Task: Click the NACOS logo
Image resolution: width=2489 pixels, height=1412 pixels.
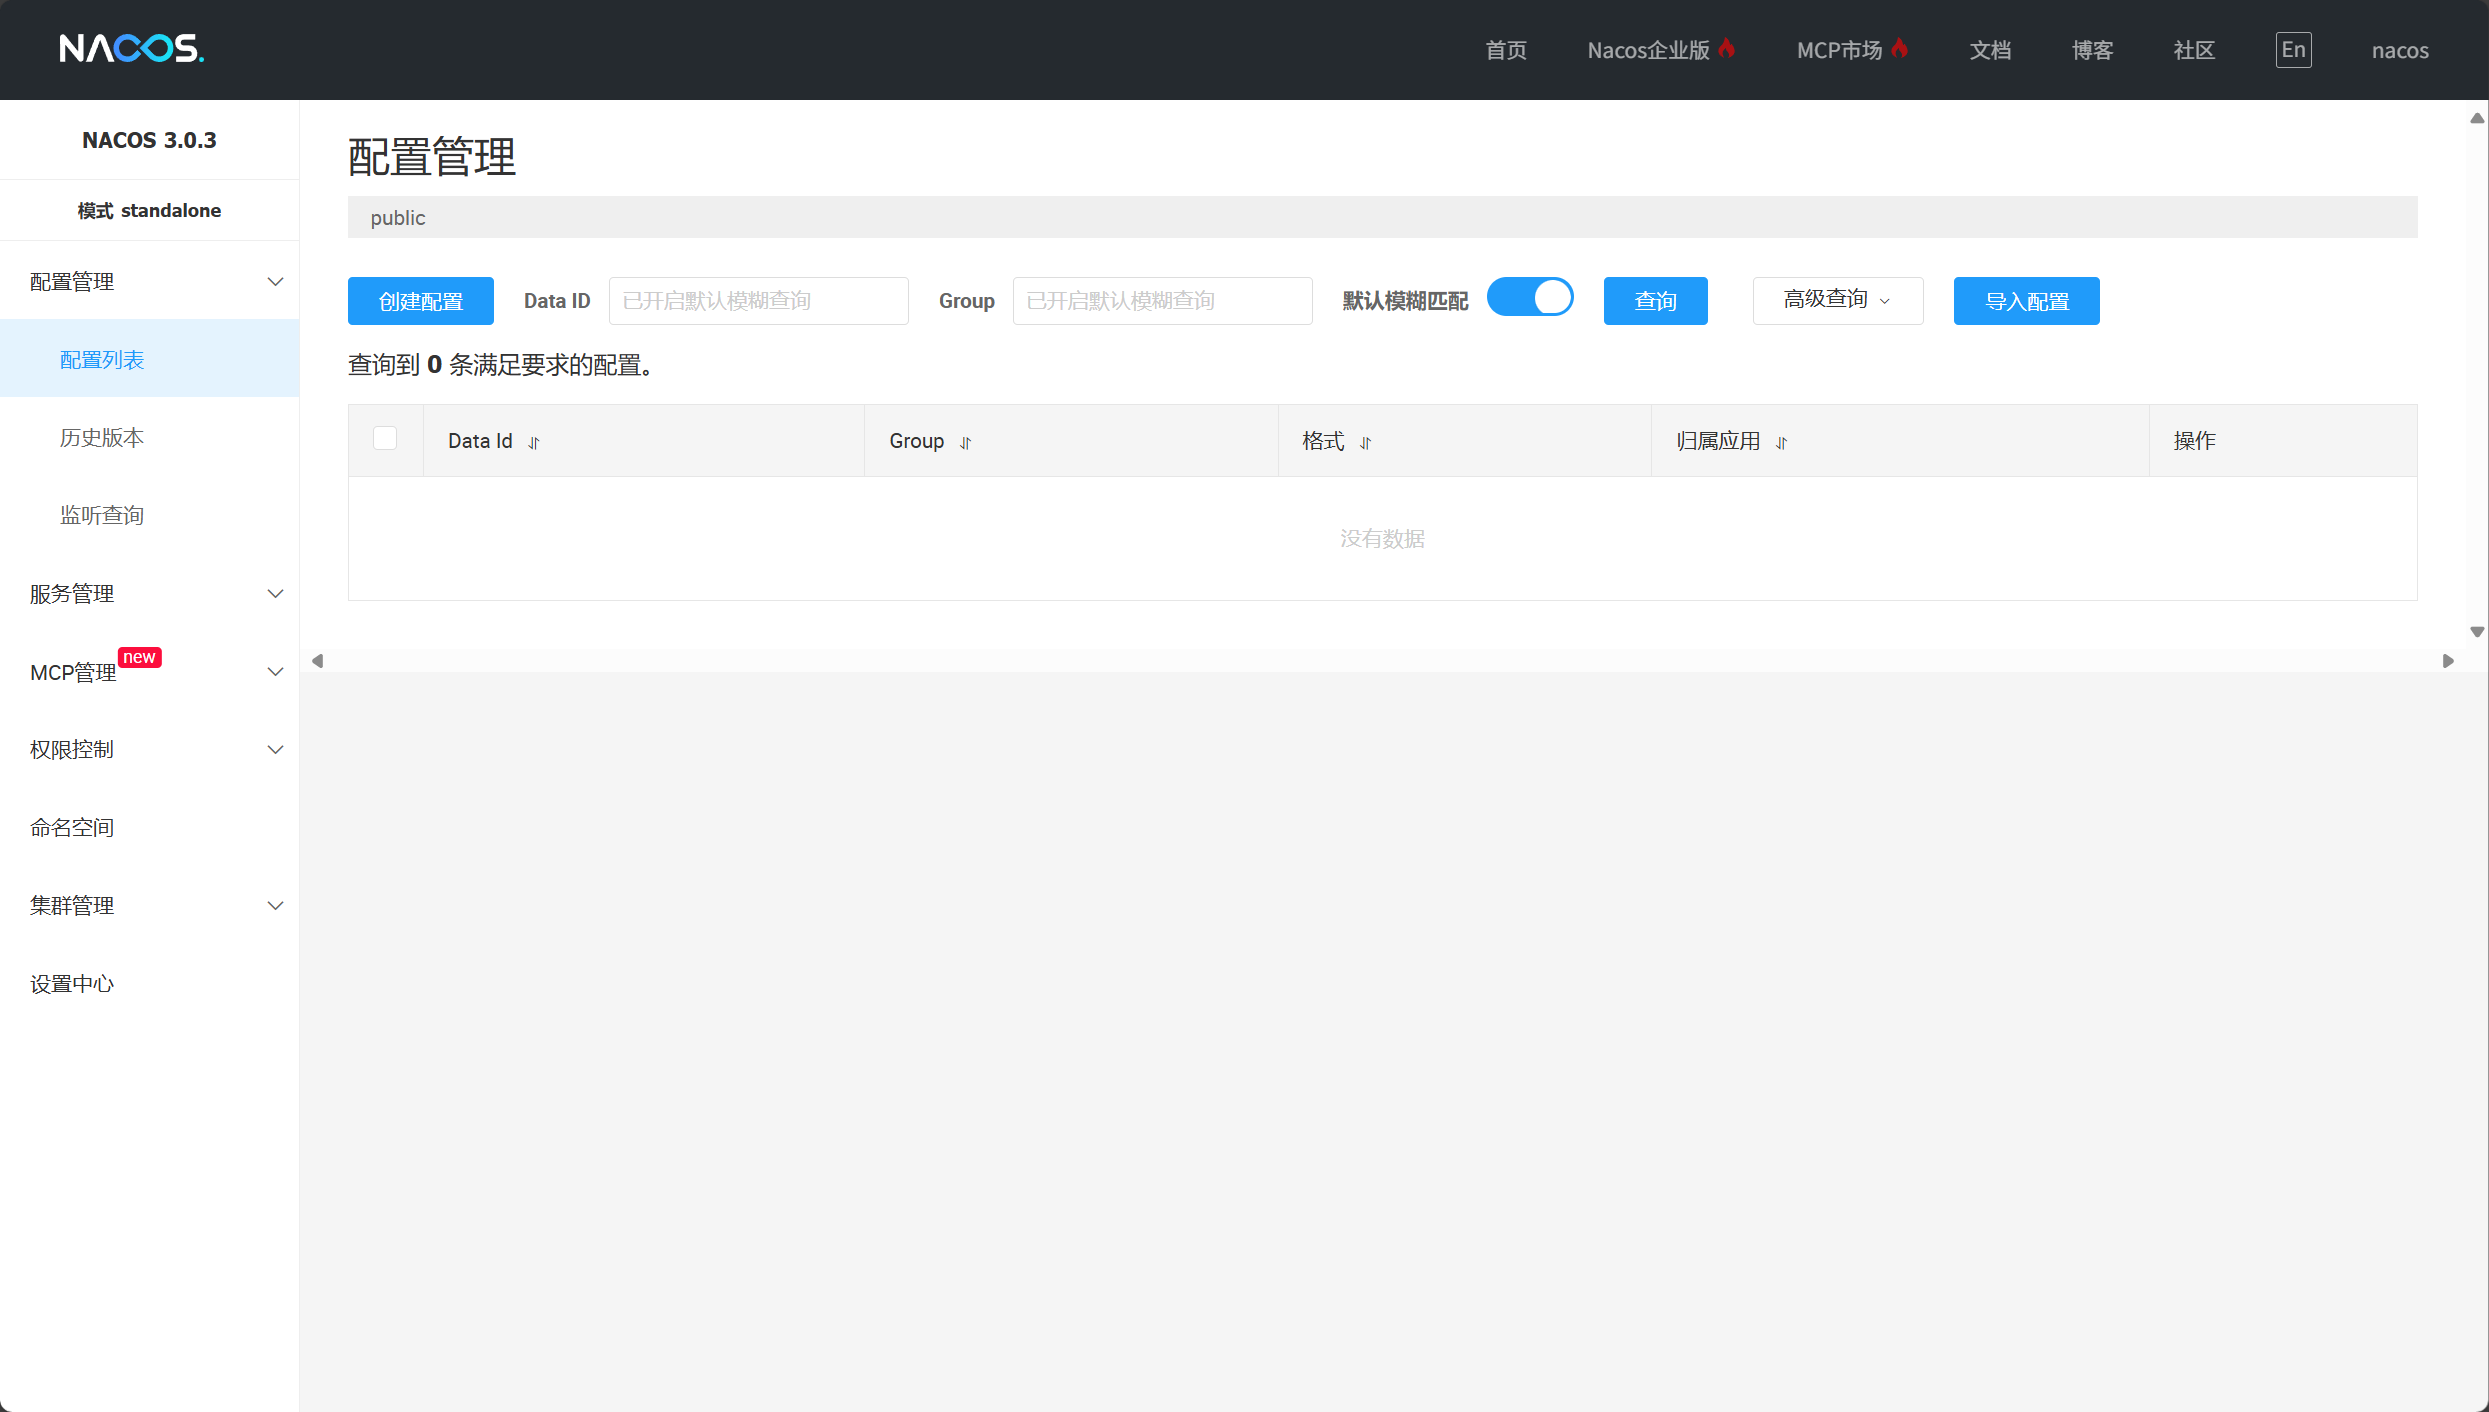Action: coord(131,48)
